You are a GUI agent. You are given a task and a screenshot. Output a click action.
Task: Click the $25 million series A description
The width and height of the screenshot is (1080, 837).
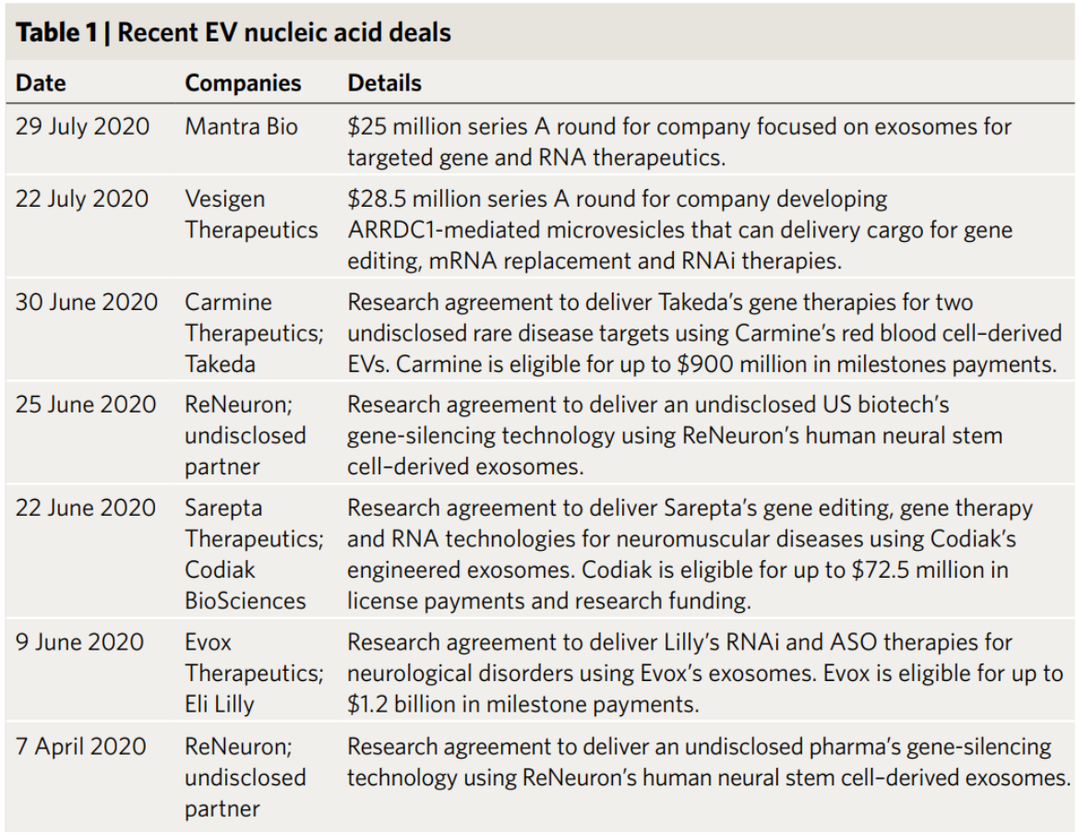[679, 142]
